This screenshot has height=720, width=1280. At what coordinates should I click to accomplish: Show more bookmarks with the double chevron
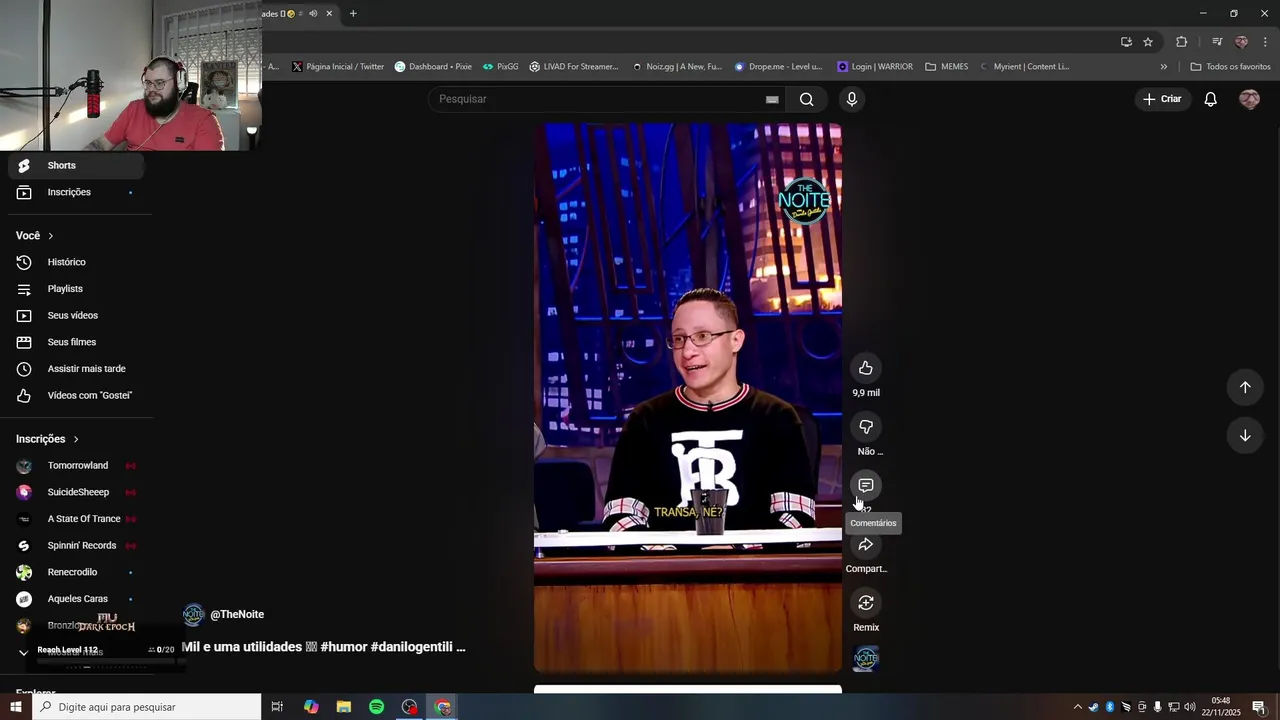(1163, 67)
